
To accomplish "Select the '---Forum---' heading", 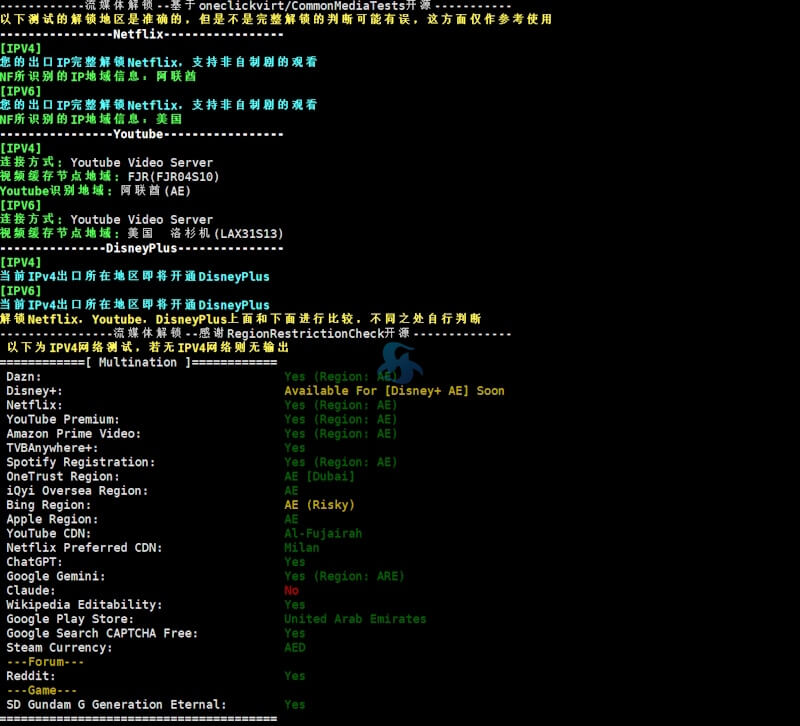I will pos(45,662).
